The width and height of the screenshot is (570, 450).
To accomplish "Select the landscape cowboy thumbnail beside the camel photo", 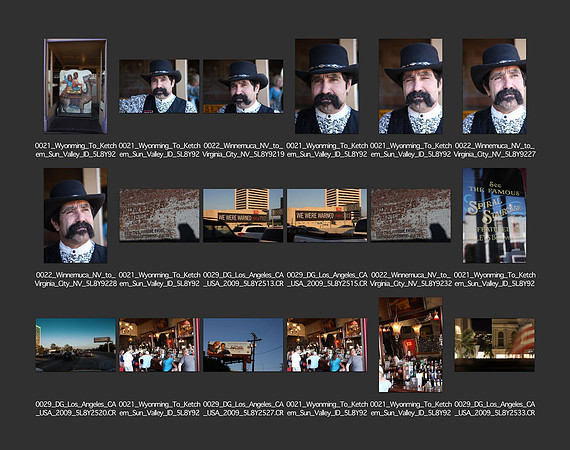I will [159, 87].
